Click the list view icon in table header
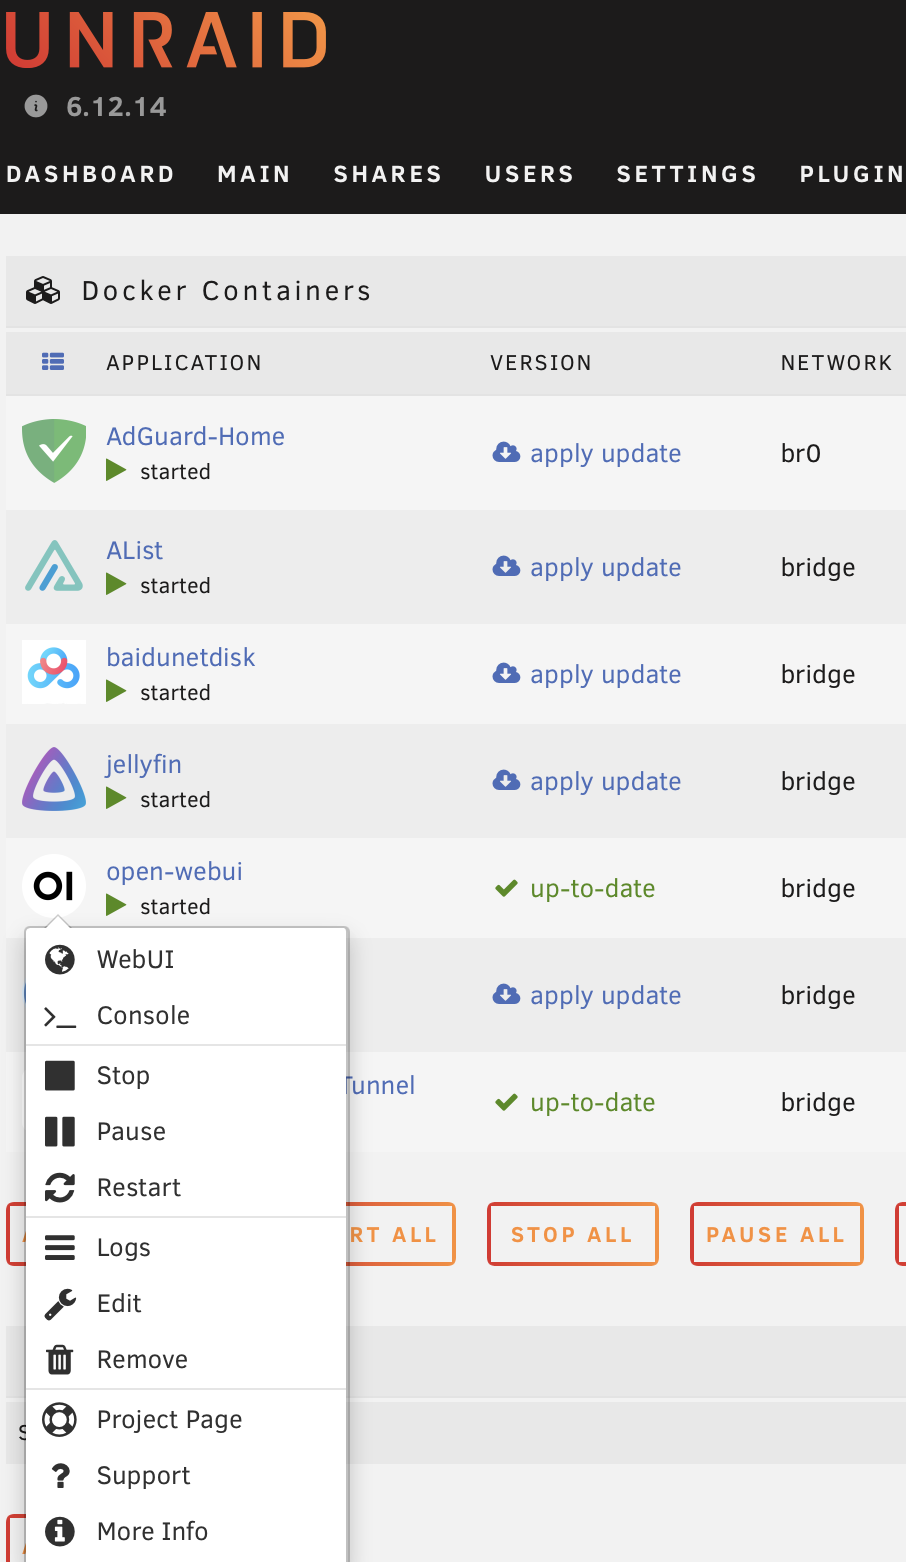 pos(53,362)
